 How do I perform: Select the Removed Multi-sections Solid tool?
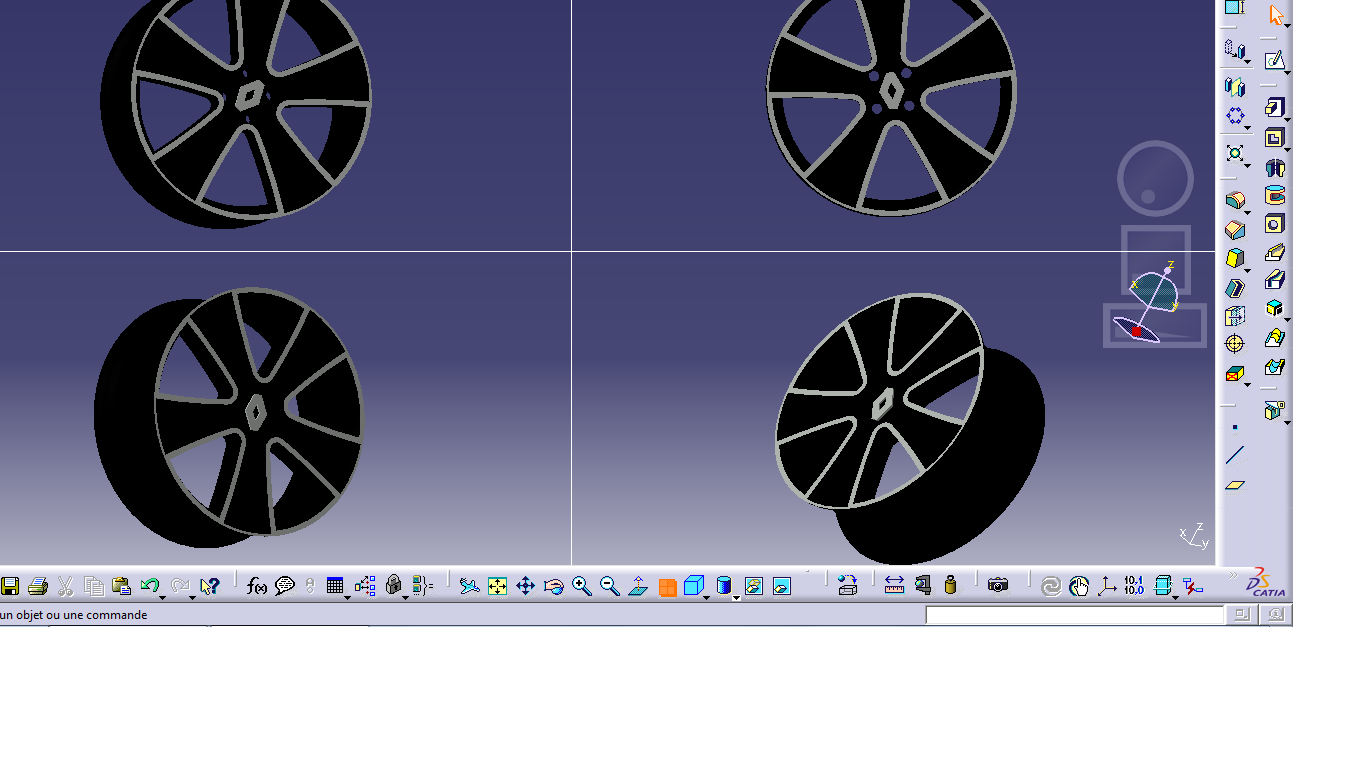click(x=1274, y=367)
